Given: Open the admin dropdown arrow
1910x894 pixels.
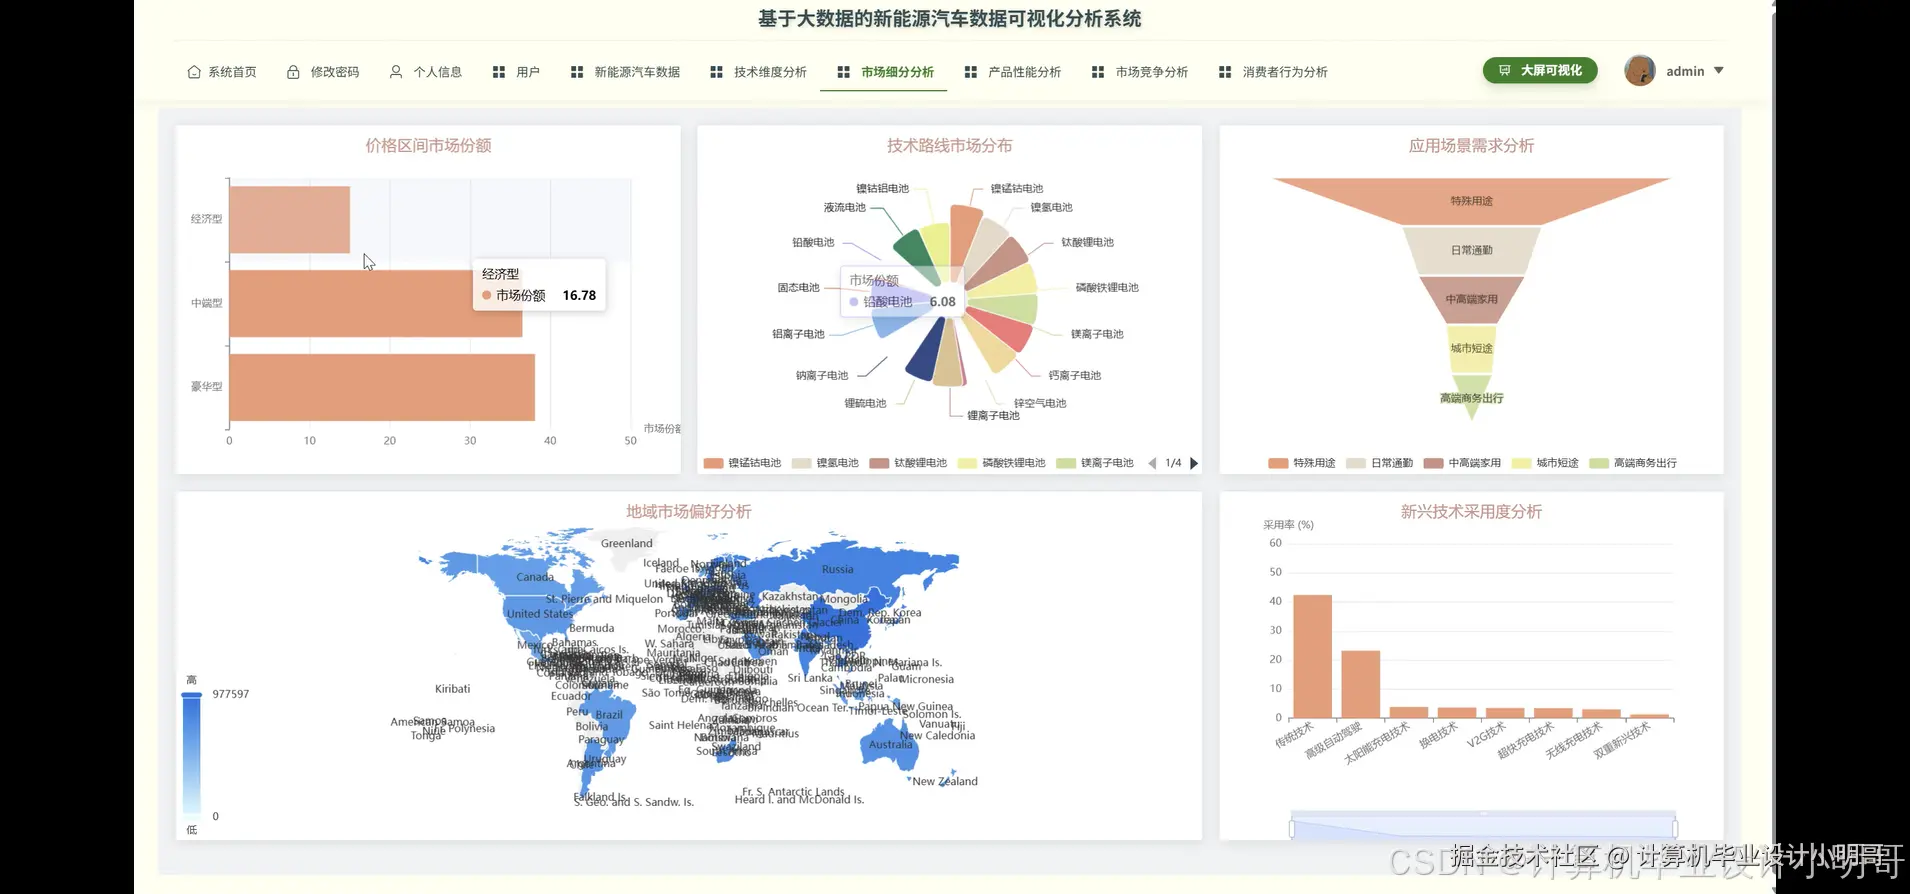Looking at the screenshot, I should (1719, 71).
